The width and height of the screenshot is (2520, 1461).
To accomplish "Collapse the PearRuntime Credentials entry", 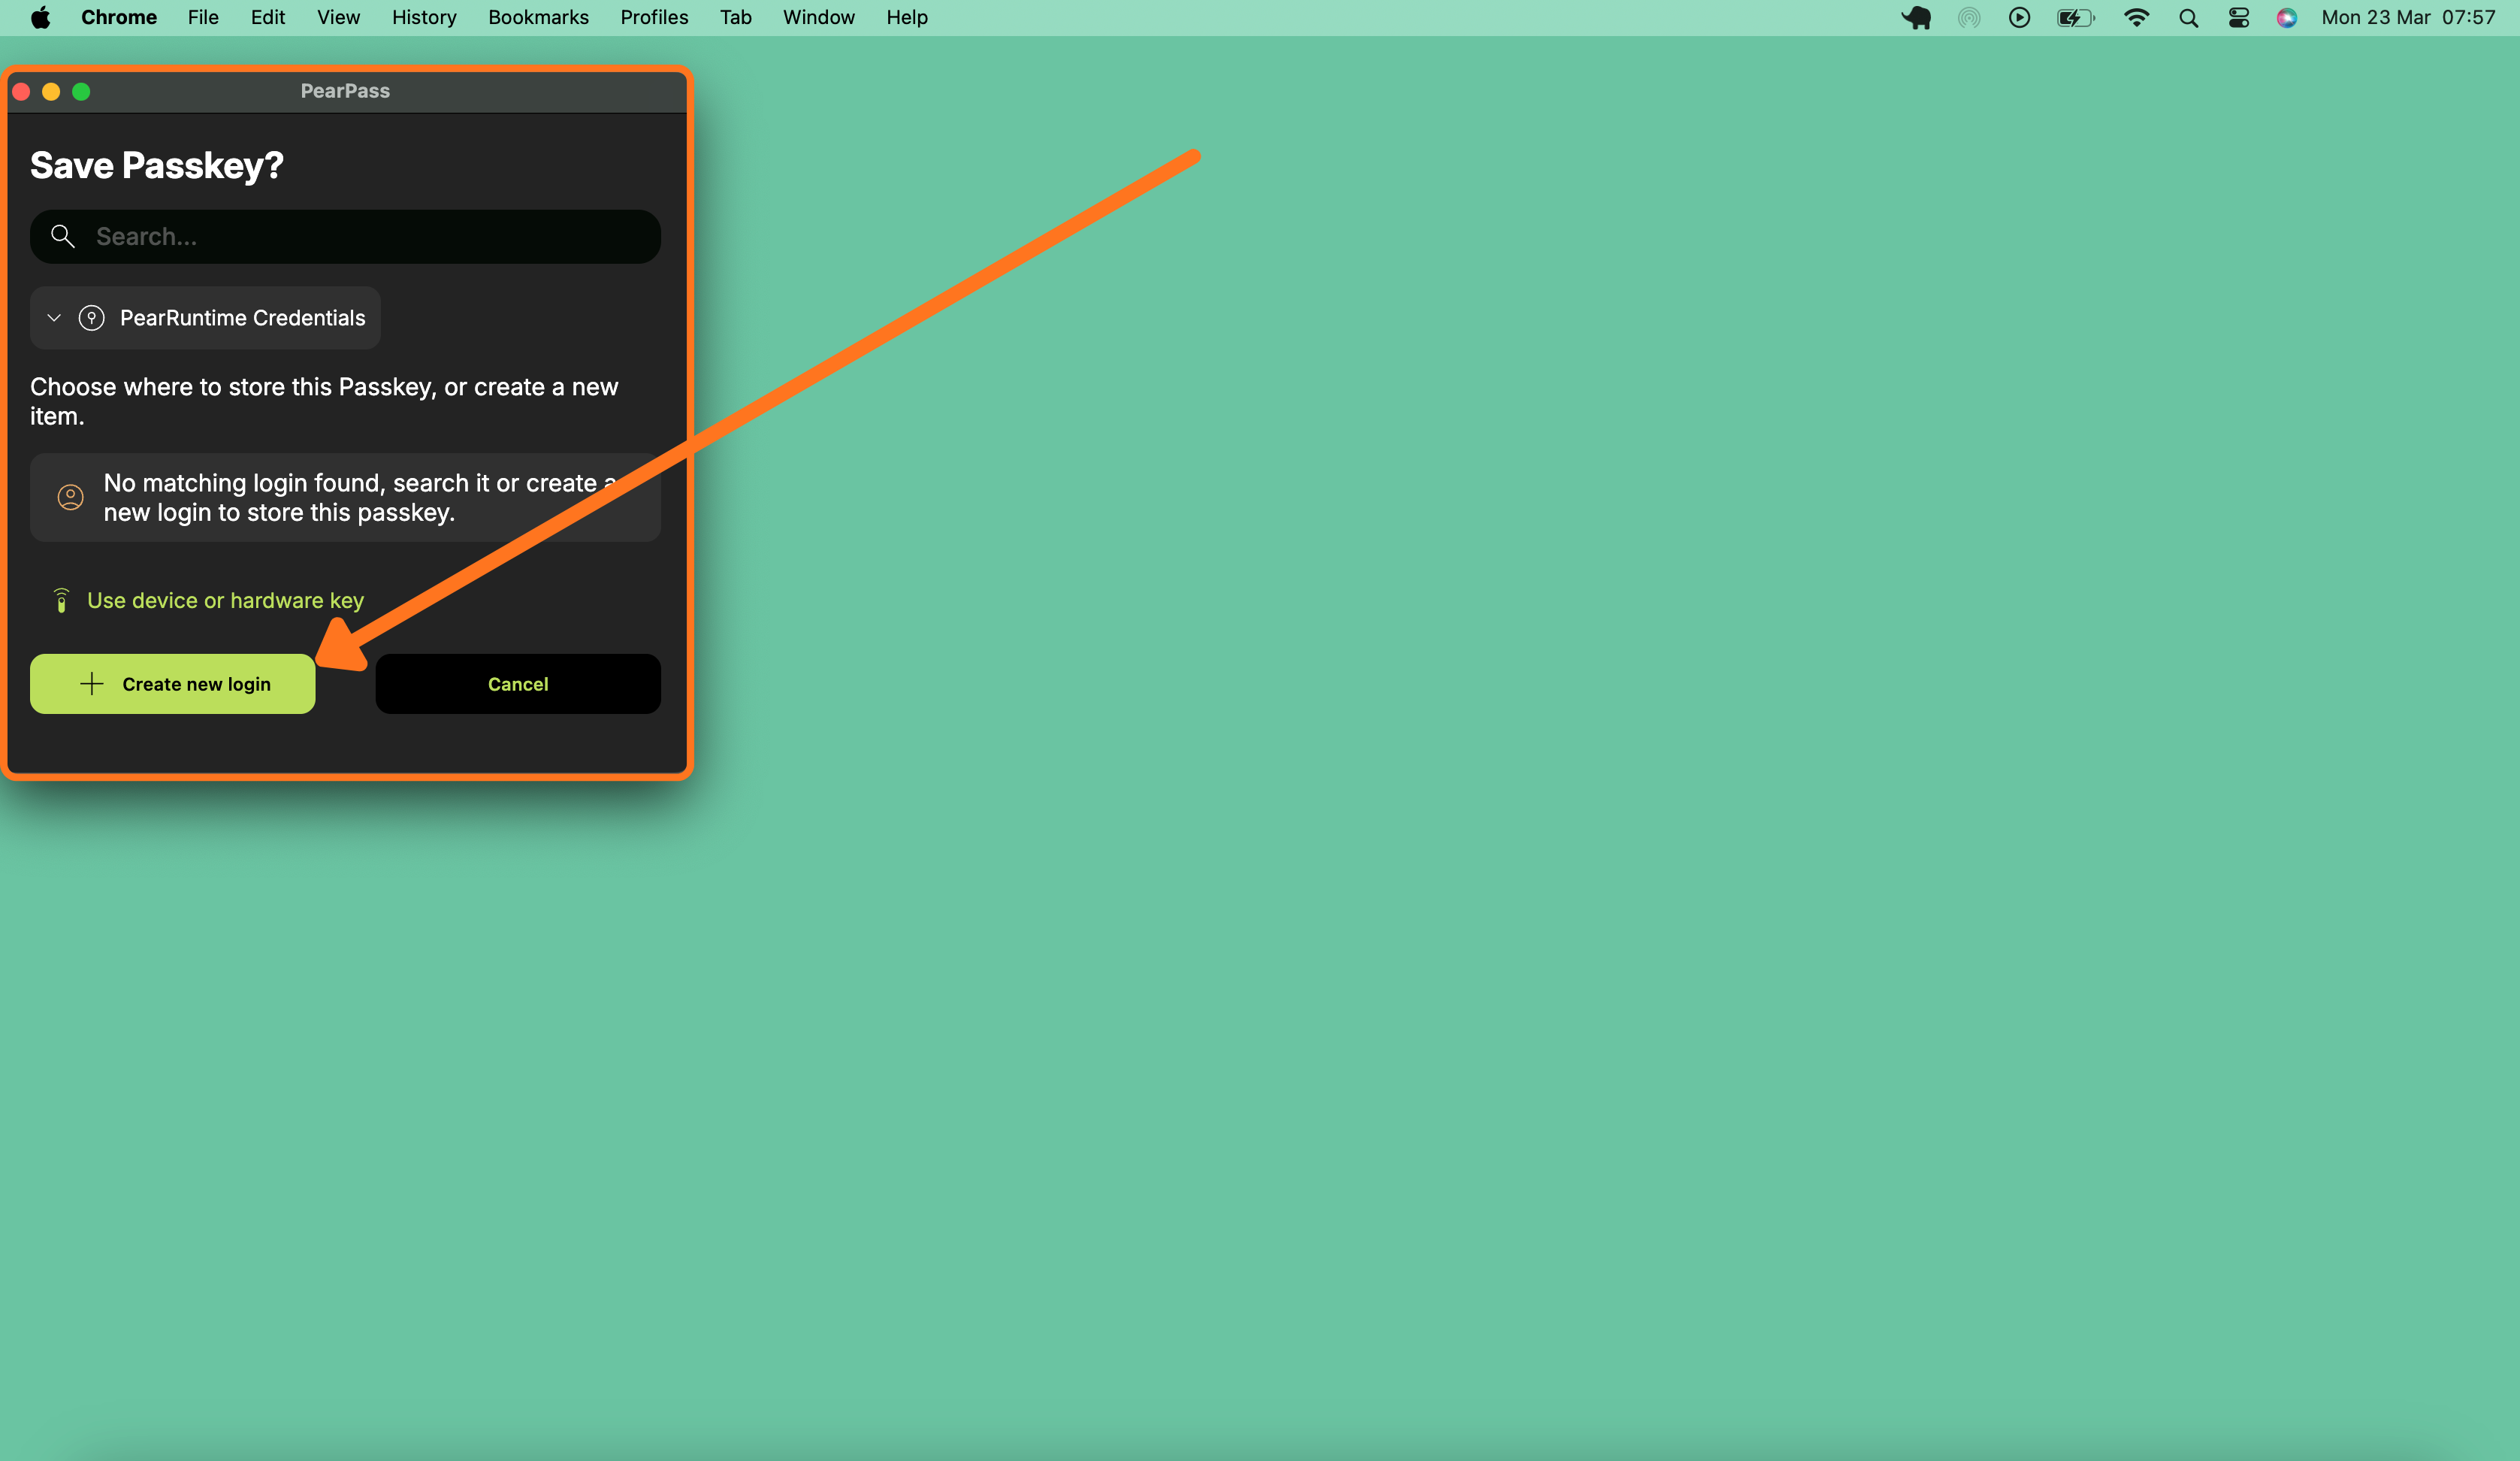I will click(53, 318).
